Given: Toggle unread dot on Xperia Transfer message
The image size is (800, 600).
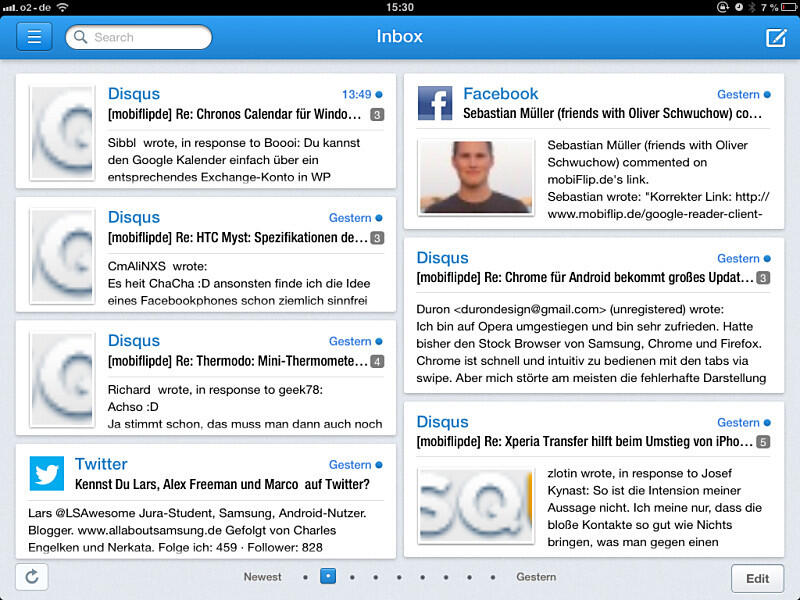Looking at the screenshot, I should click(767, 422).
